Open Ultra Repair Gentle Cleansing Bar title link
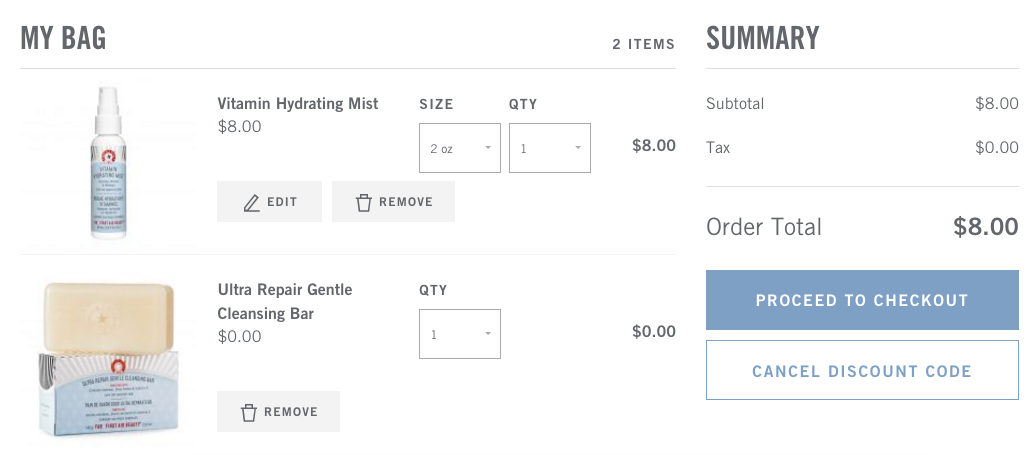 click(x=285, y=302)
